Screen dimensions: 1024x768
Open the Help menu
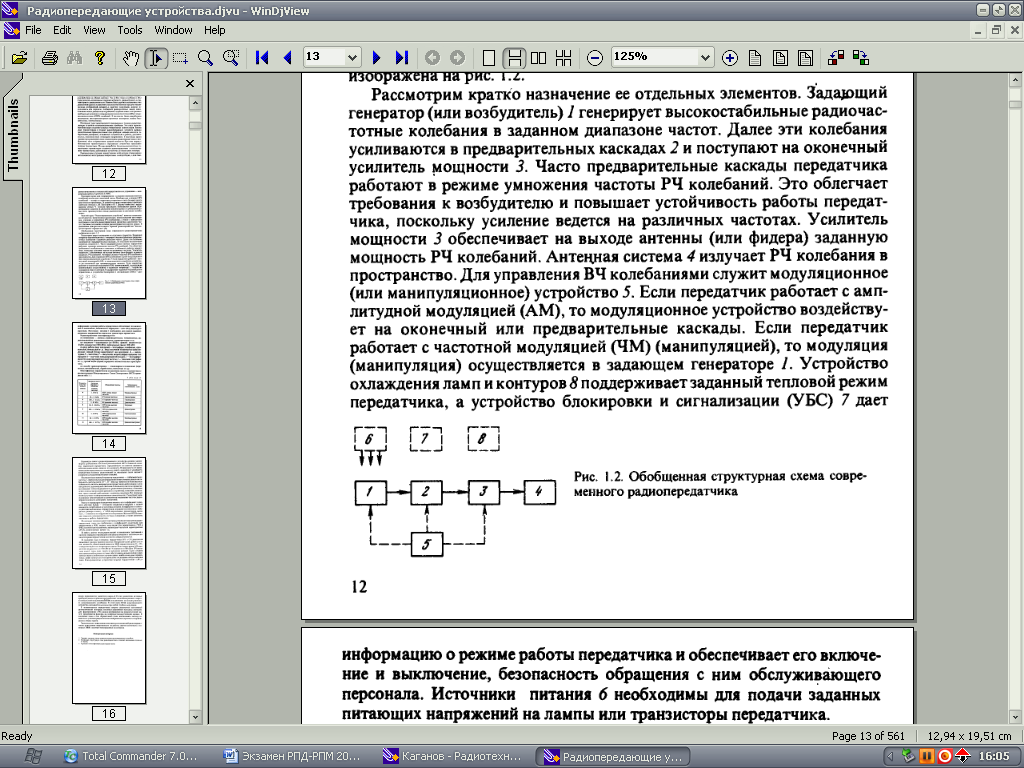214,30
